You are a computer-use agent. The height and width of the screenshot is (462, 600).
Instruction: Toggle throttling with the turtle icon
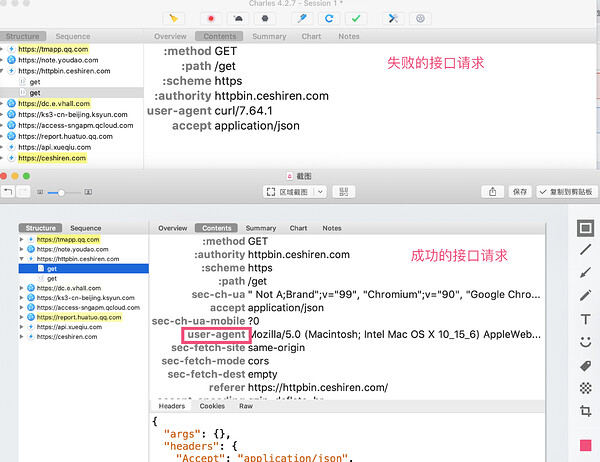click(x=238, y=18)
